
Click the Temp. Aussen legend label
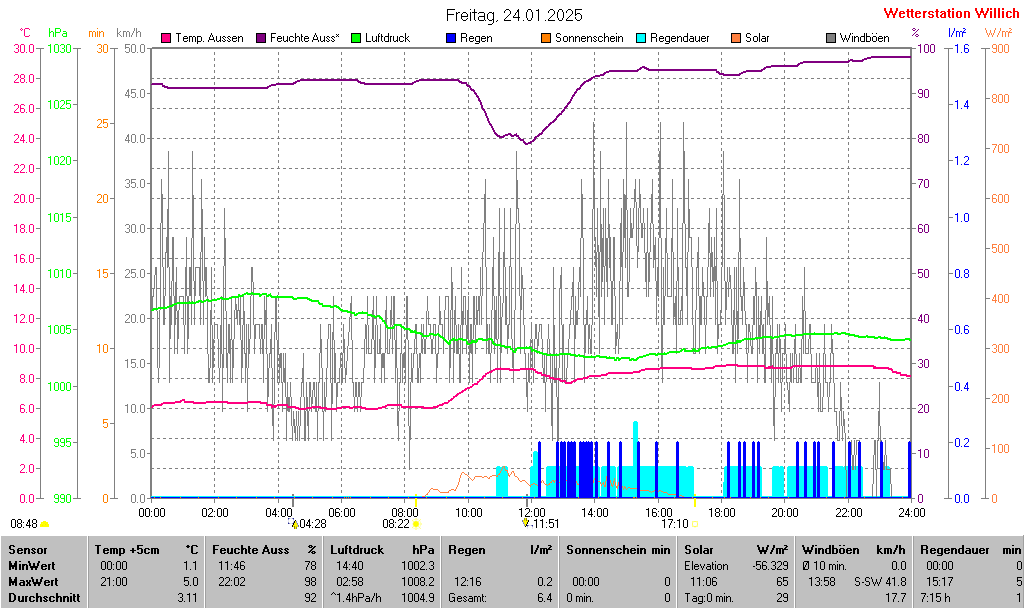209,39
